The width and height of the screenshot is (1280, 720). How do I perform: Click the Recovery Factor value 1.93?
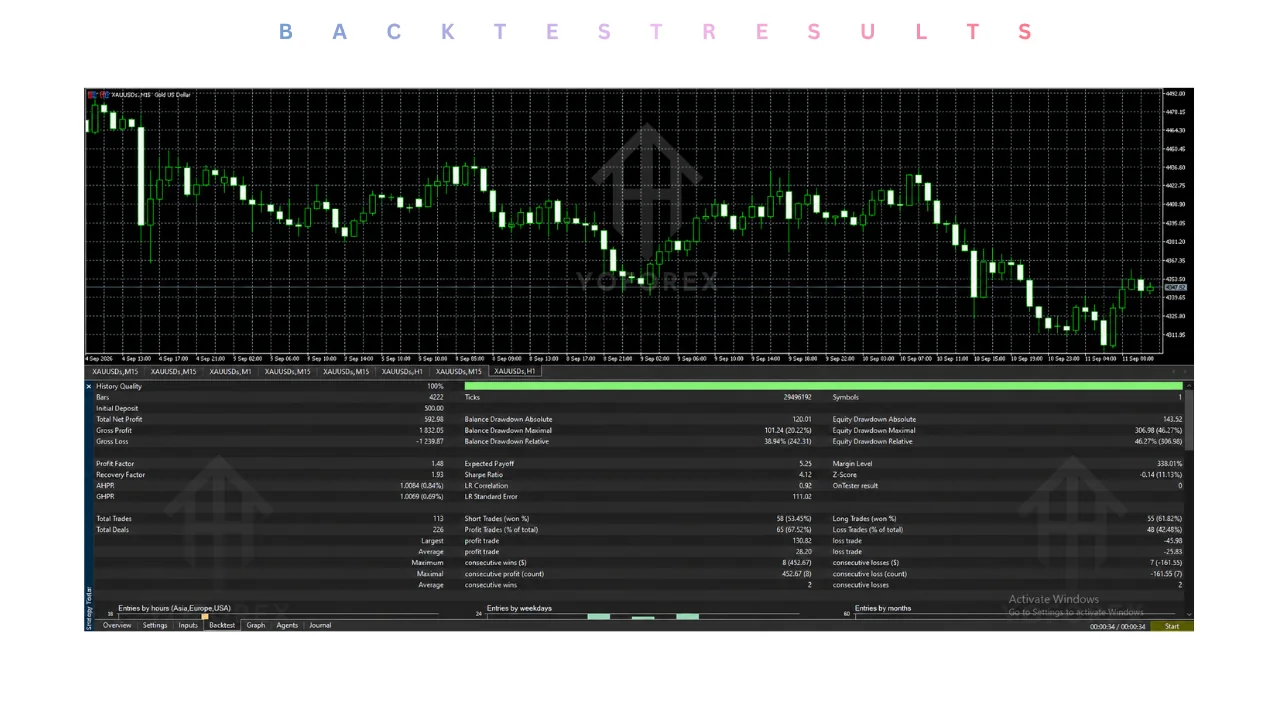(x=437, y=475)
